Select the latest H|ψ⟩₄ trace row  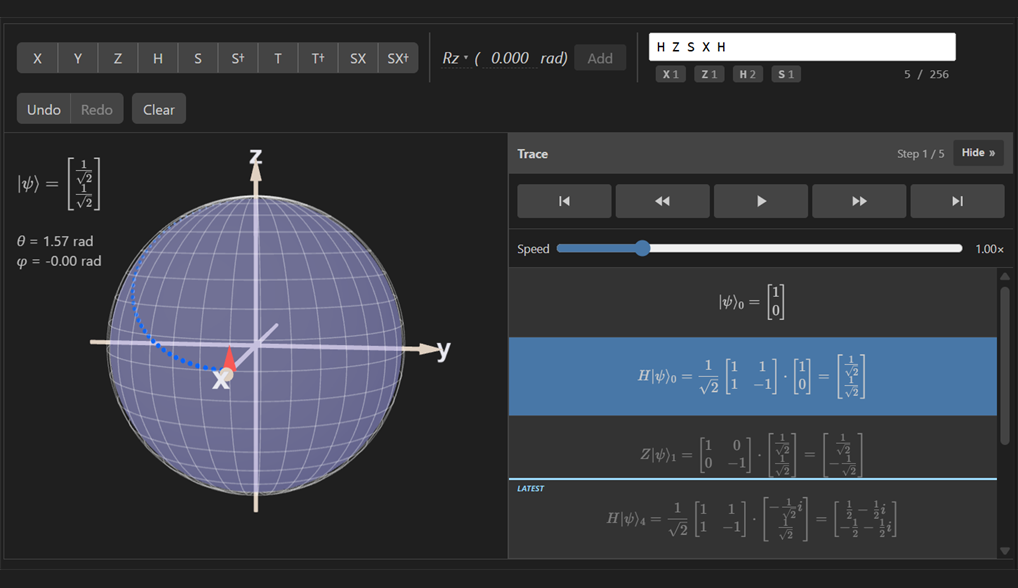click(752, 519)
